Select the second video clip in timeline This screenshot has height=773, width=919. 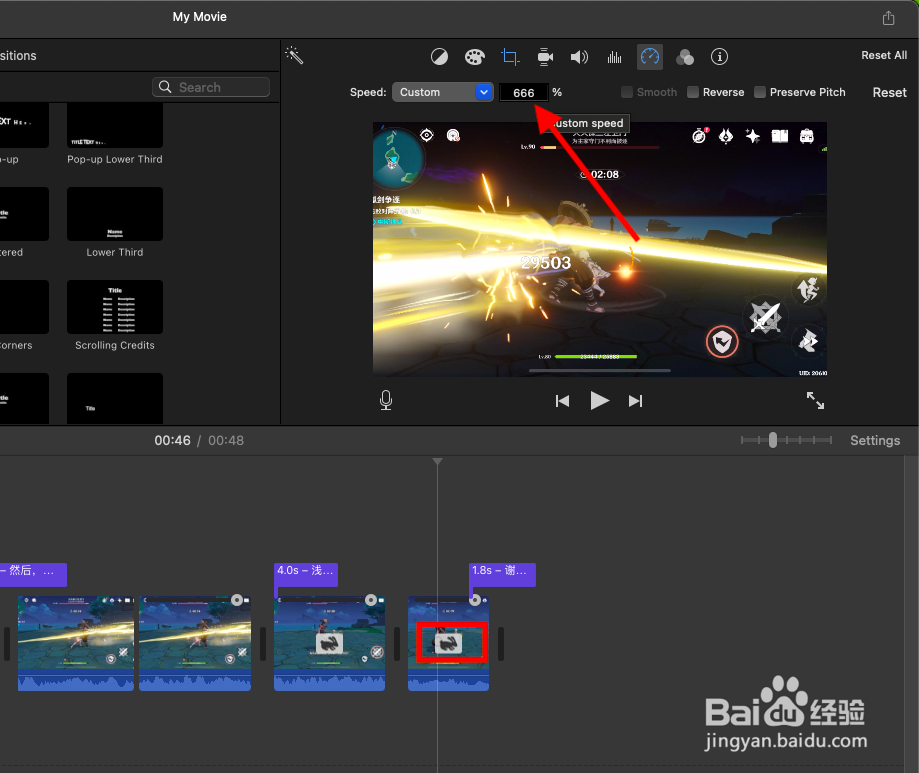(x=195, y=643)
